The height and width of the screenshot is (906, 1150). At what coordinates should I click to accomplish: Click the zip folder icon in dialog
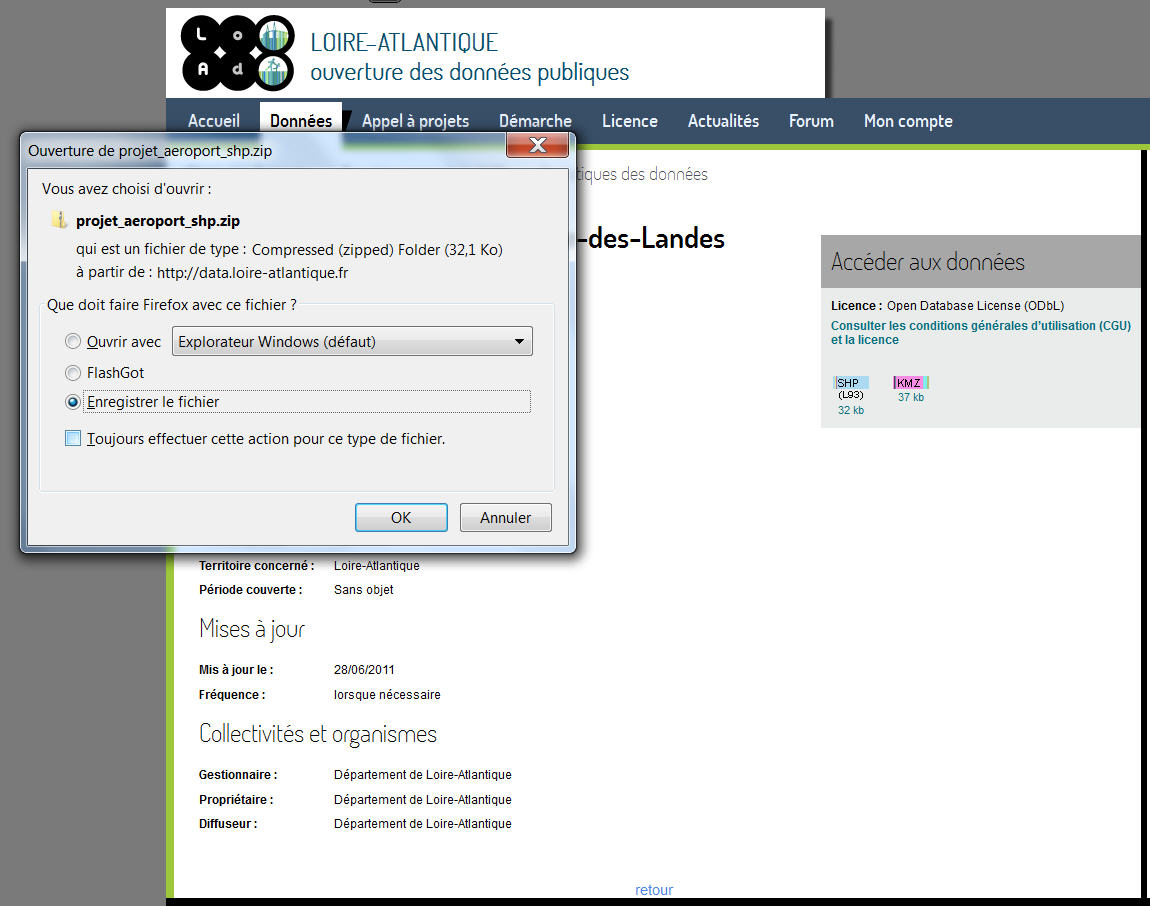click(60, 221)
